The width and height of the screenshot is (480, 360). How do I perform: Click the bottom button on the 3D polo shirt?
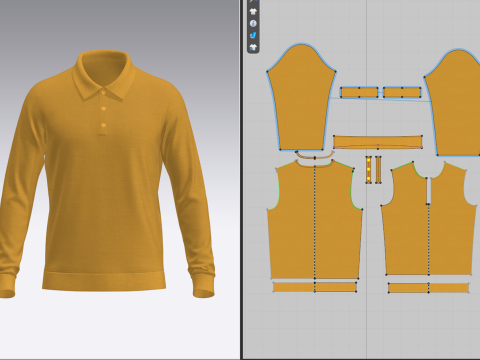104,125
